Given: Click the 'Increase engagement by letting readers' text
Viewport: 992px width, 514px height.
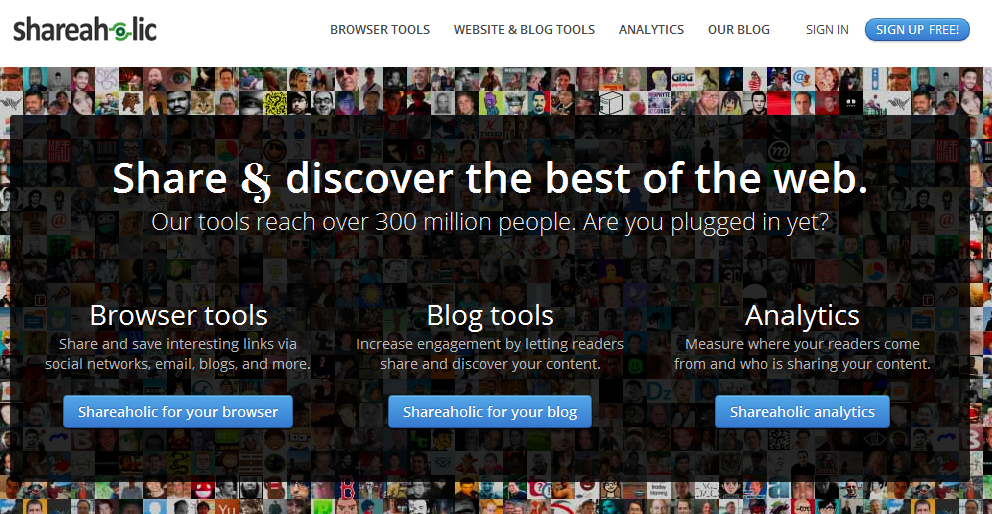Looking at the screenshot, I should (490, 354).
